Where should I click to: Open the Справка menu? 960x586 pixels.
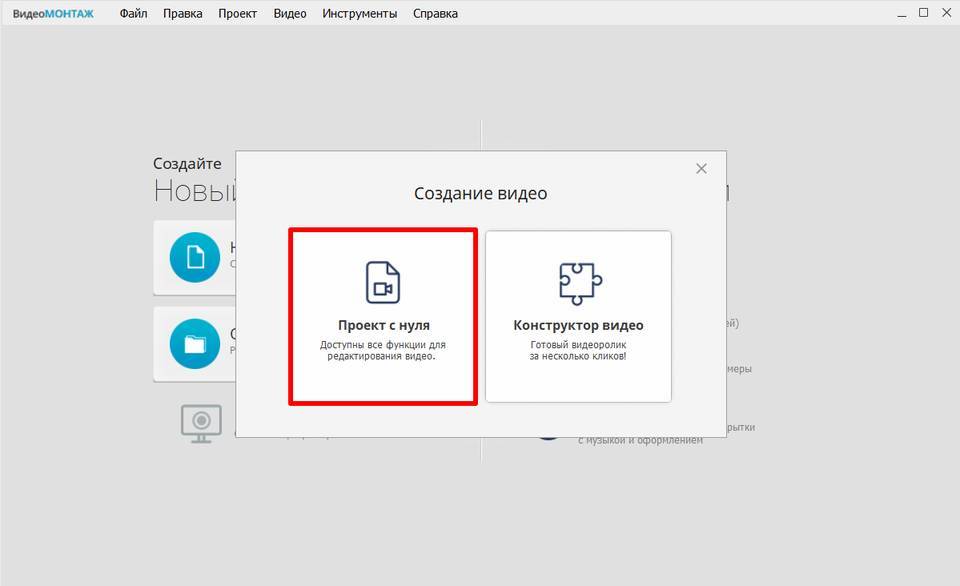pos(435,13)
